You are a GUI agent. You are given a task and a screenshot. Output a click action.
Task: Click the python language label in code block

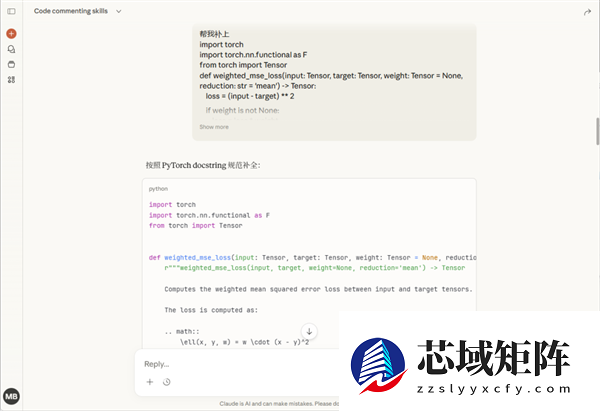(158, 189)
